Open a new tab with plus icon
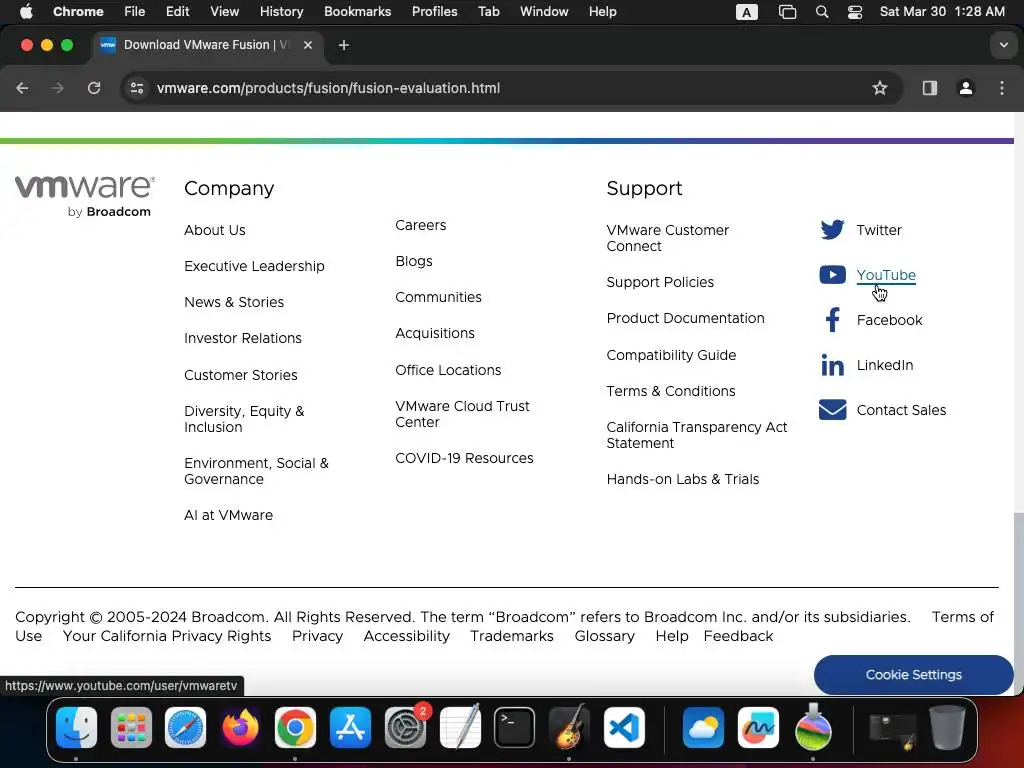This screenshot has width=1024, height=768. click(344, 45)
